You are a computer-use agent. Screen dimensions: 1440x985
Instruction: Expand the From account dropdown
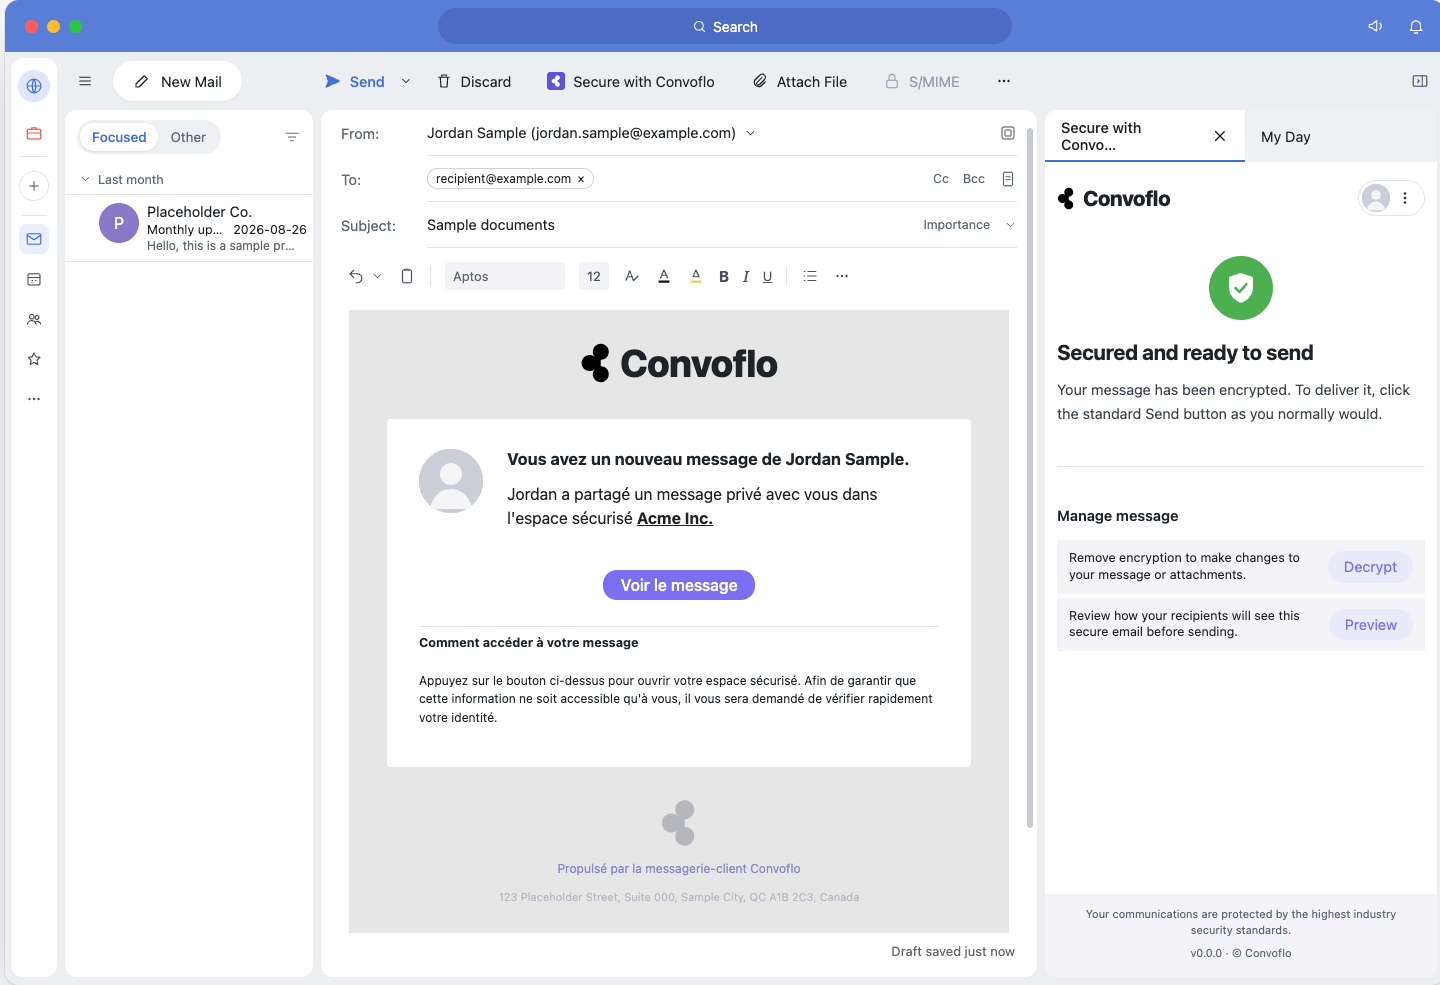[x=751, y=133]
